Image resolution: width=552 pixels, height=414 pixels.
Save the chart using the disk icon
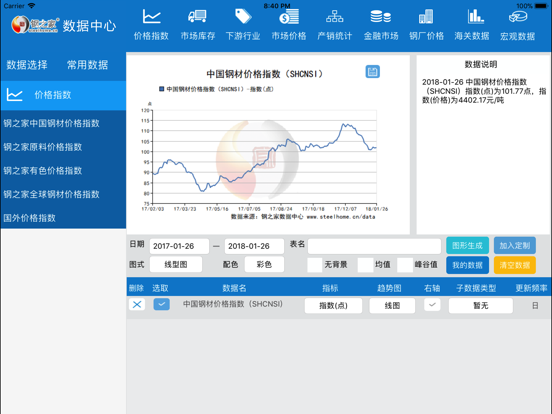(x=372, y=72)
